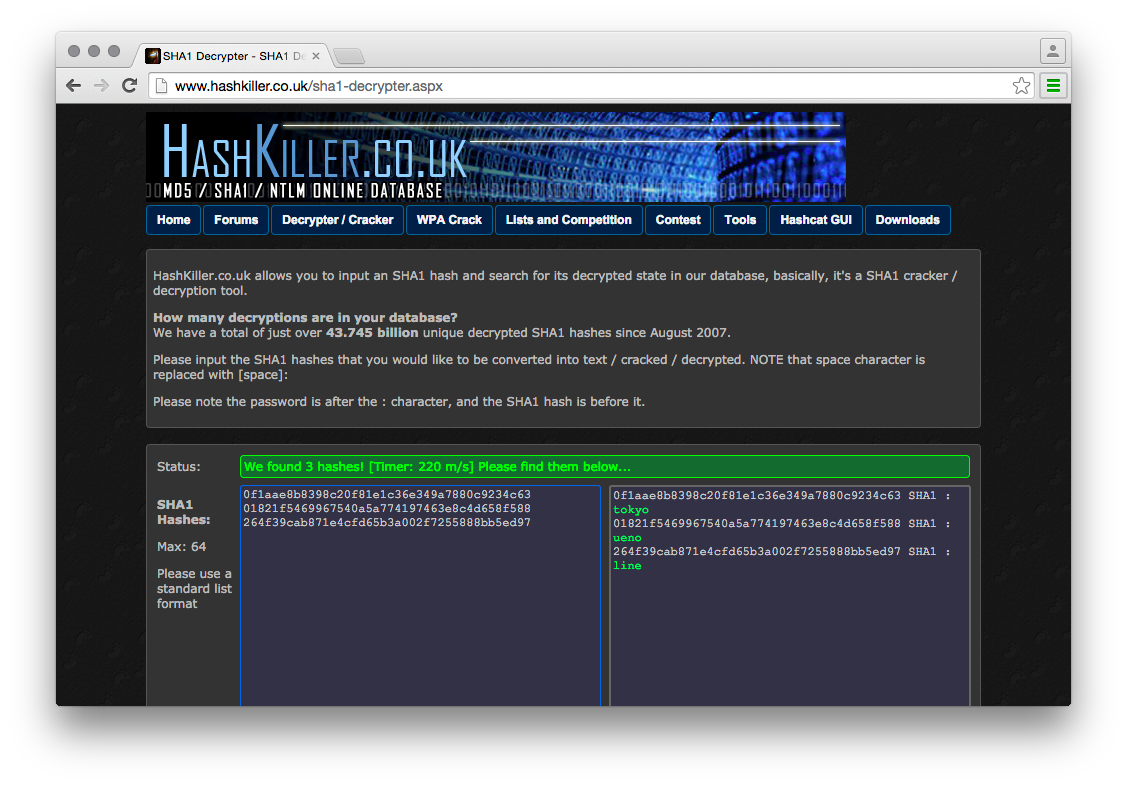Open the Lists and Competition menu
Viewport: 1127px width, 786px height.
pos(569,220)
